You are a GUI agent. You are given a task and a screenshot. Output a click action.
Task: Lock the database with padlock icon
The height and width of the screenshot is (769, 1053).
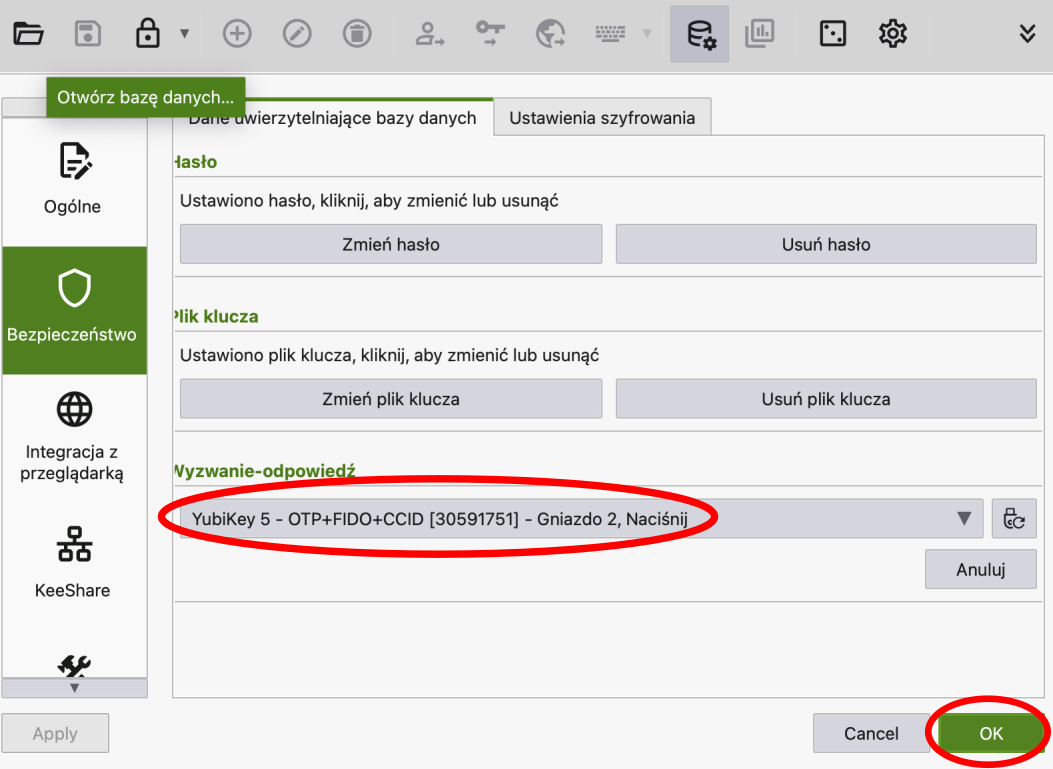(x=148, y=34)
